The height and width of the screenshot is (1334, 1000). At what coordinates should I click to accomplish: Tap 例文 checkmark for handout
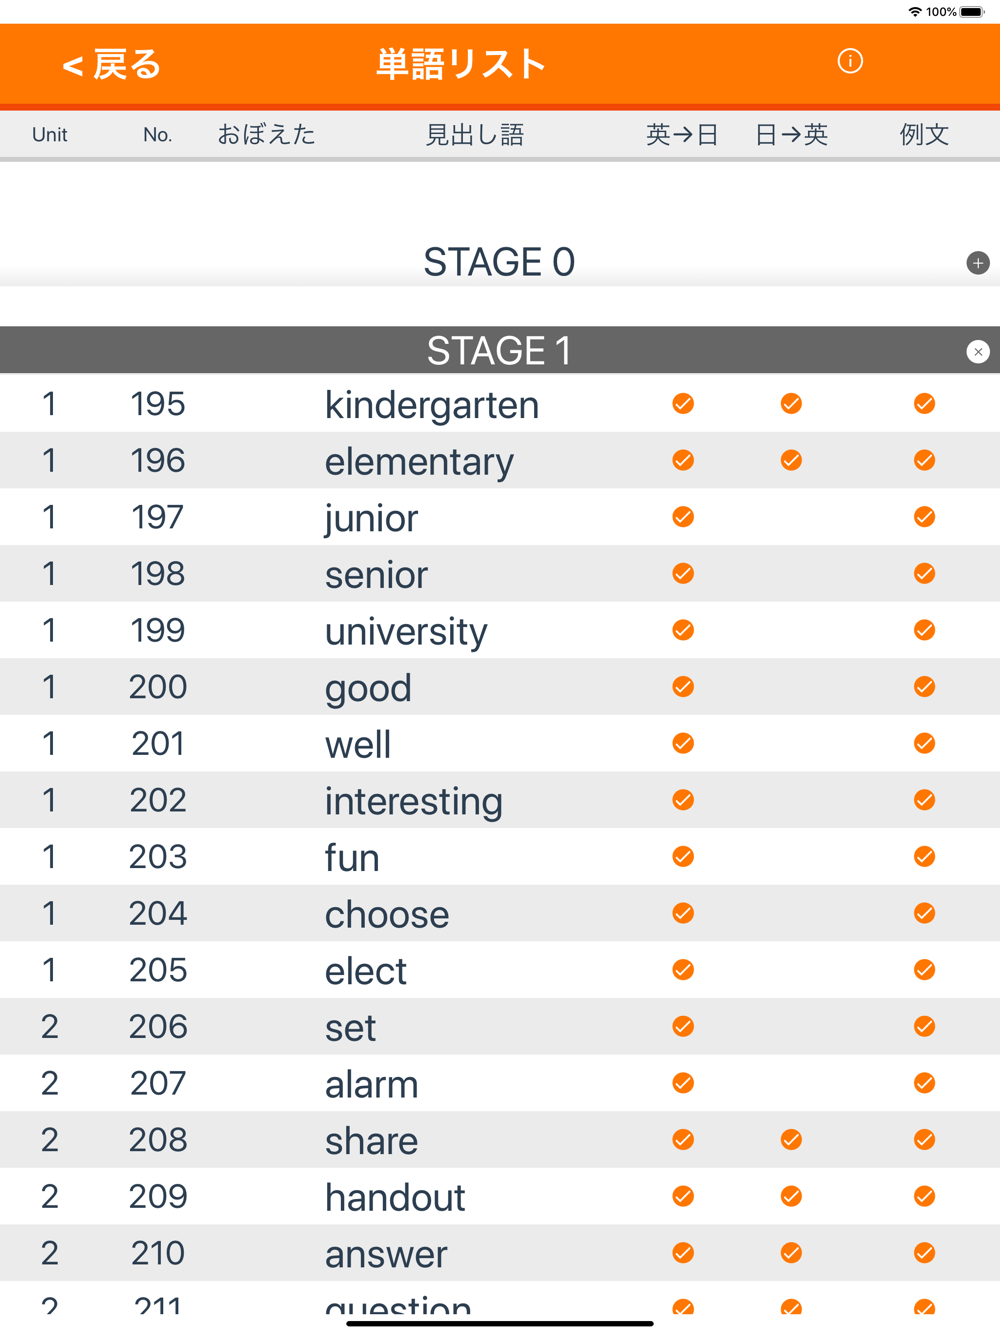925,1197
